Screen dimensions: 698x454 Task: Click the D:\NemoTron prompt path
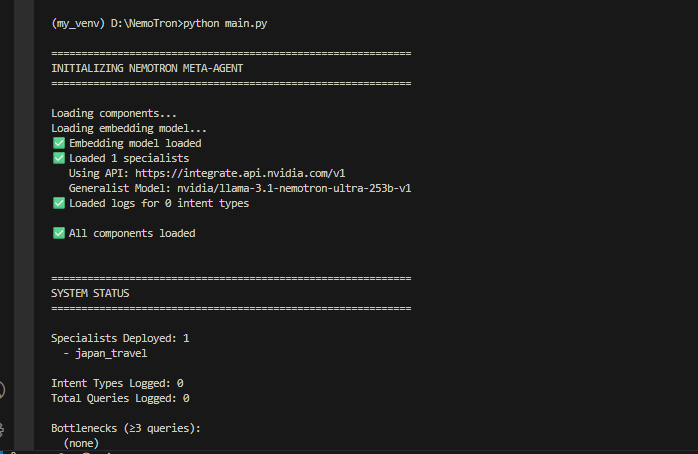[x=147, y=23]
